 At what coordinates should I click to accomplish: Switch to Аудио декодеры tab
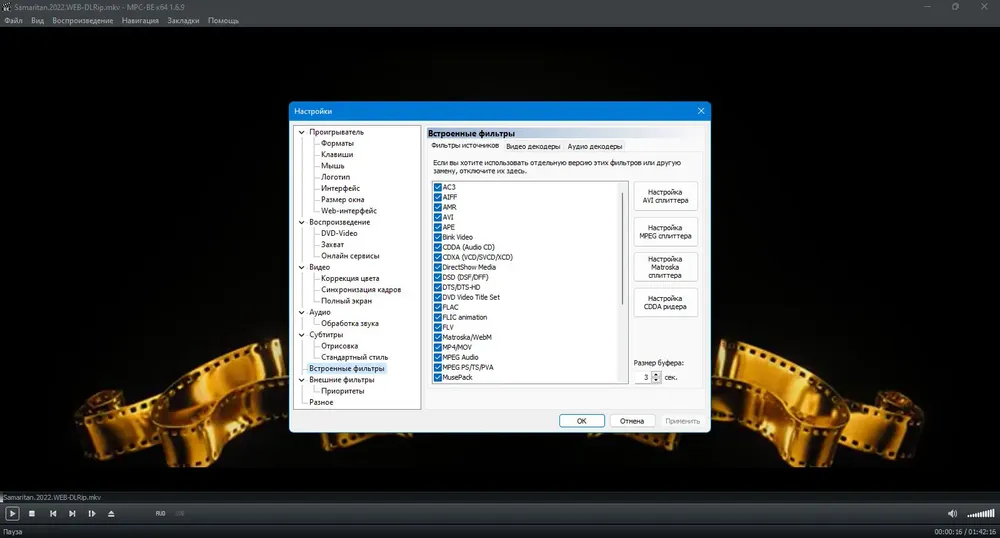[594, 147]
